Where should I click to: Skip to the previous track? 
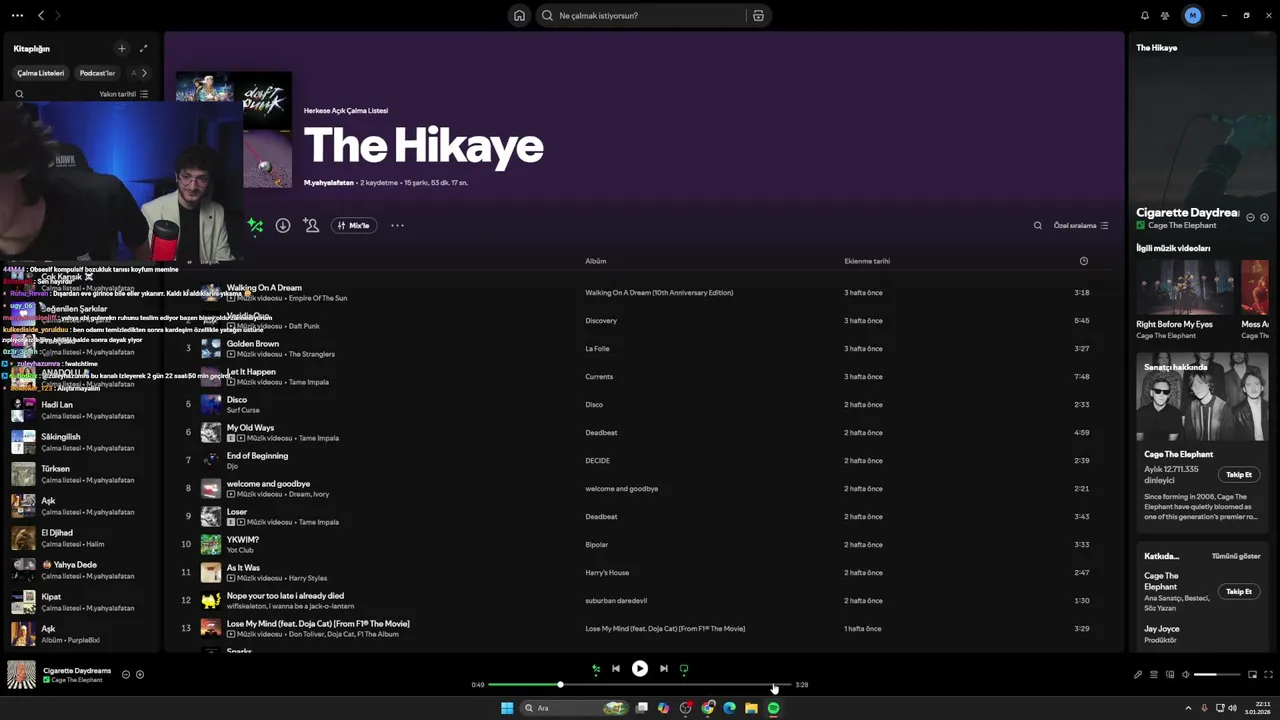pyautogui.click(x=616, y=669)
